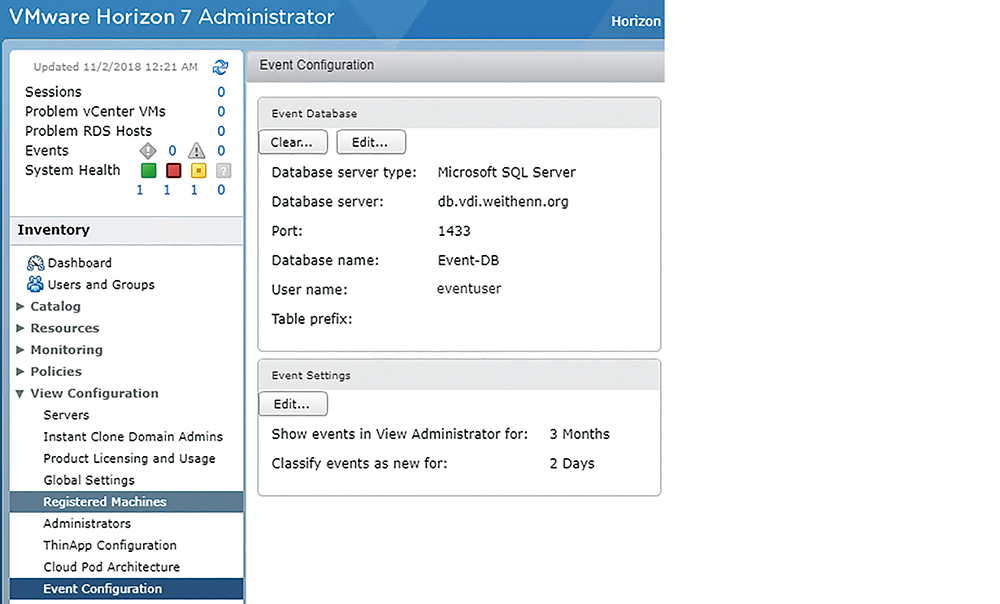Open Dashboard via its gauge icon

36,263
